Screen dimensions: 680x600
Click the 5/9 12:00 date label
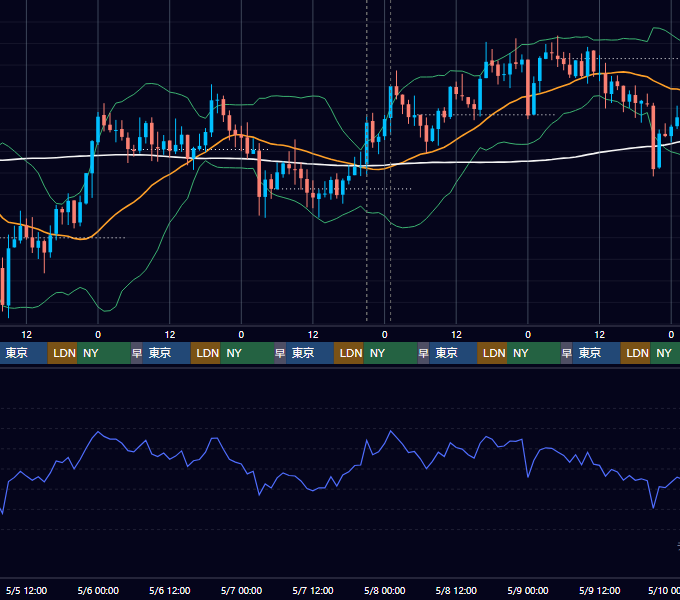(599, 590)
